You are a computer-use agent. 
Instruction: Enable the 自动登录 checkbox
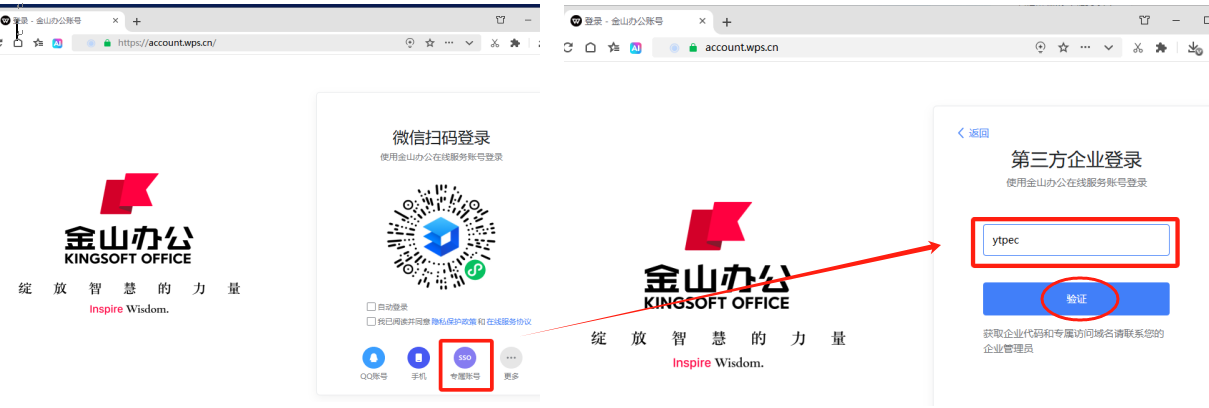pos(371,307)
